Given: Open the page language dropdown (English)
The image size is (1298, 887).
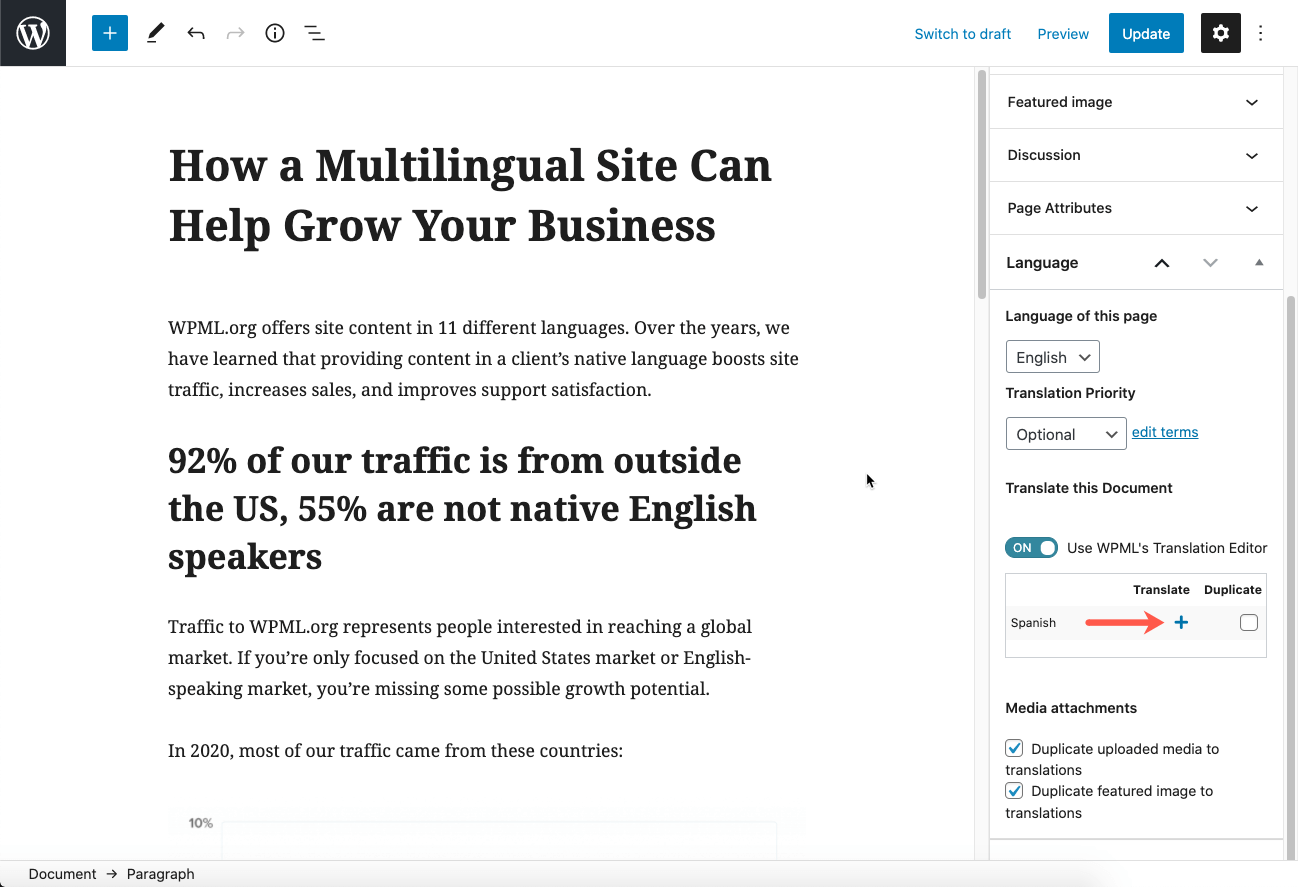Looking at the screenshot, I should tap(1053, 357).
